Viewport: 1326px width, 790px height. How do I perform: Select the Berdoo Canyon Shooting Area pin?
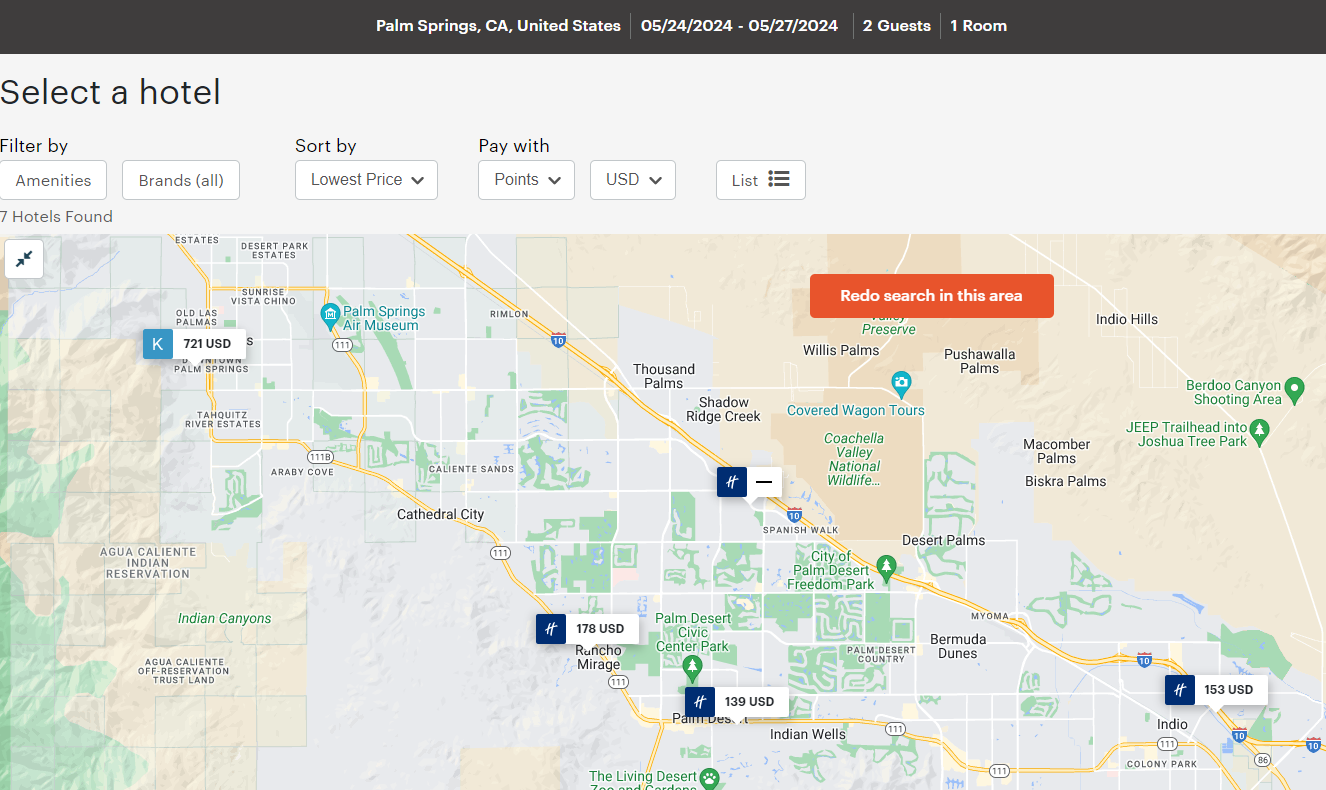coord(1294,390)
